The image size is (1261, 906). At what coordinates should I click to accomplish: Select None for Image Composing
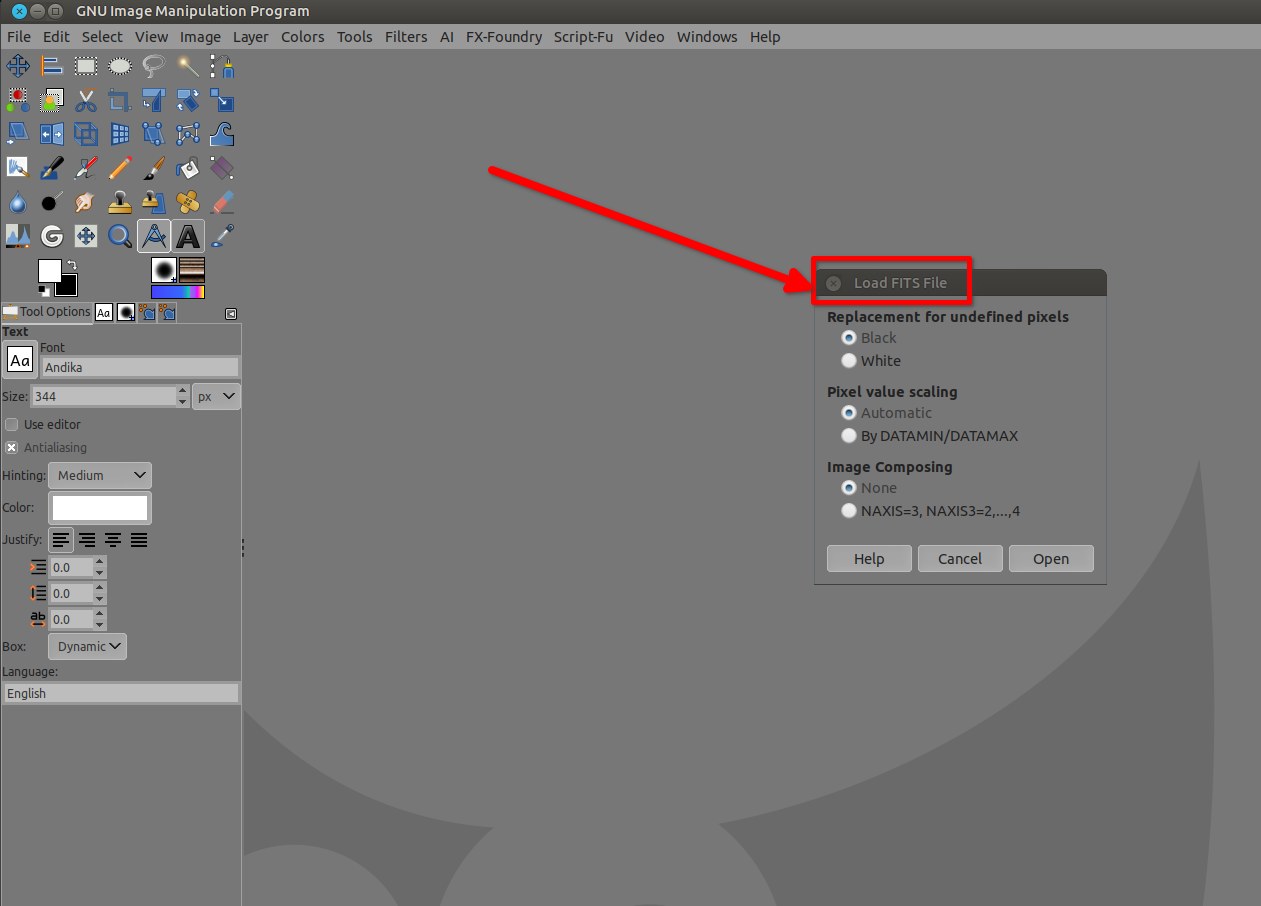(849, 488)
